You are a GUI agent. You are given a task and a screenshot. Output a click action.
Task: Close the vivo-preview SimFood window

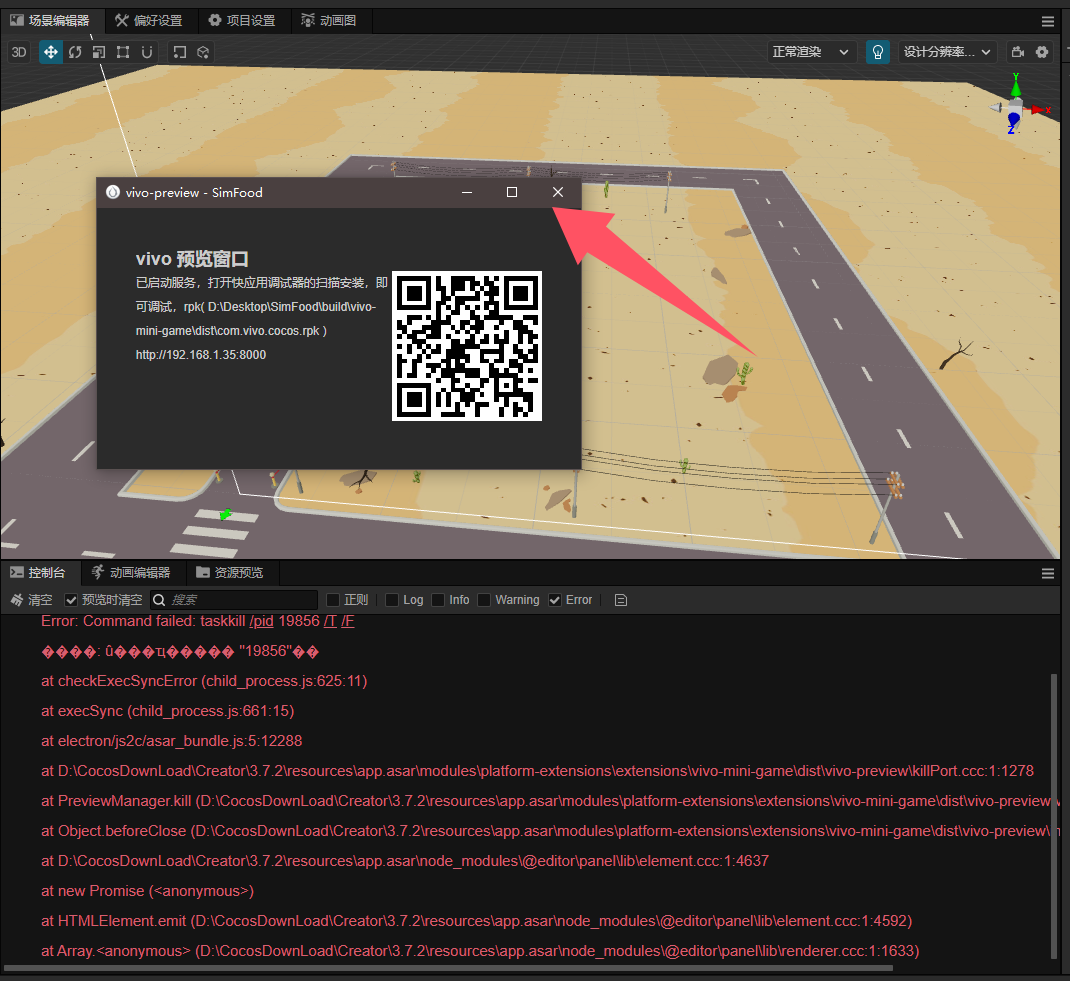[x=558, y=192]
